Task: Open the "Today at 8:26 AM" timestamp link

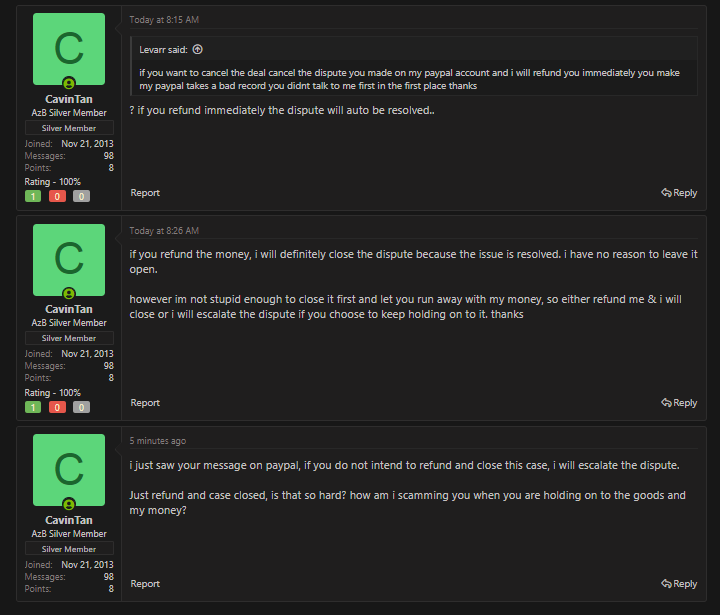Action: point(164,231)
